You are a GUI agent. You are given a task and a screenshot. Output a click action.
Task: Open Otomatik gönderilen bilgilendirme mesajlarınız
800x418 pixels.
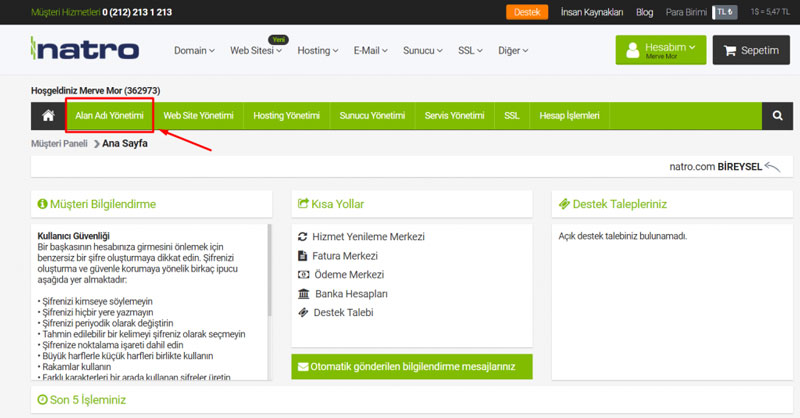click(412, 367)
